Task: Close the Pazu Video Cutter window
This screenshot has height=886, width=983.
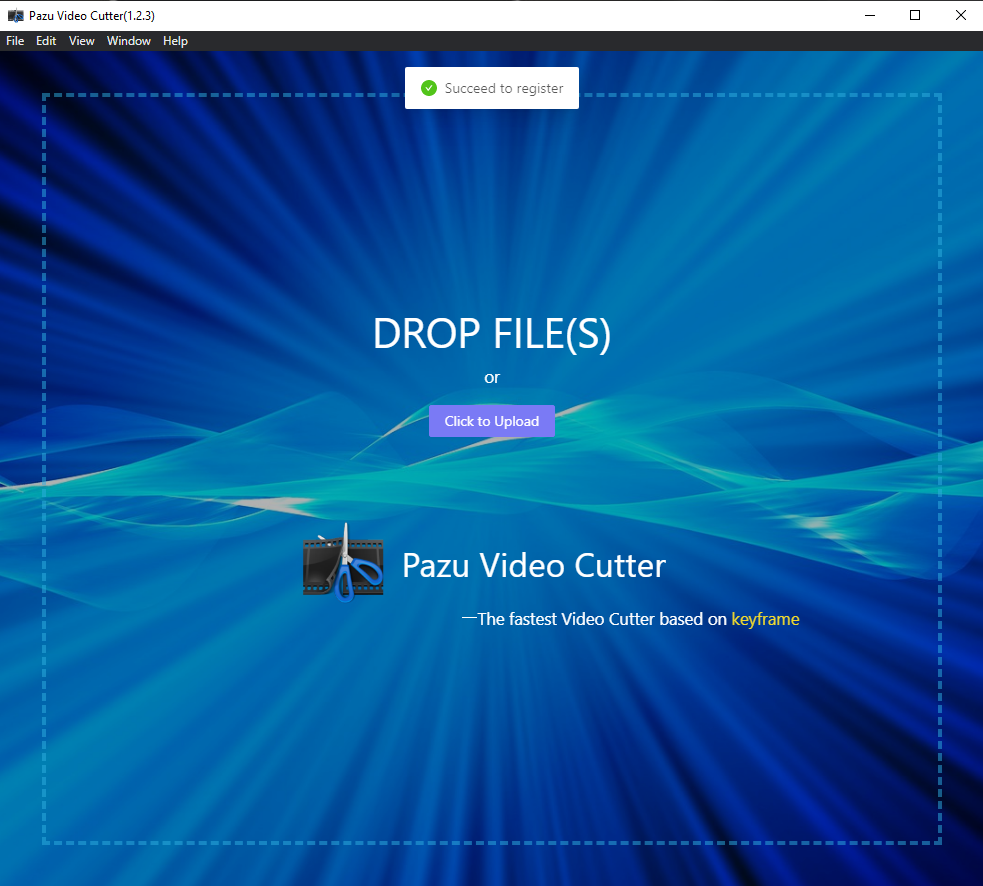Action: coord(960,15)
